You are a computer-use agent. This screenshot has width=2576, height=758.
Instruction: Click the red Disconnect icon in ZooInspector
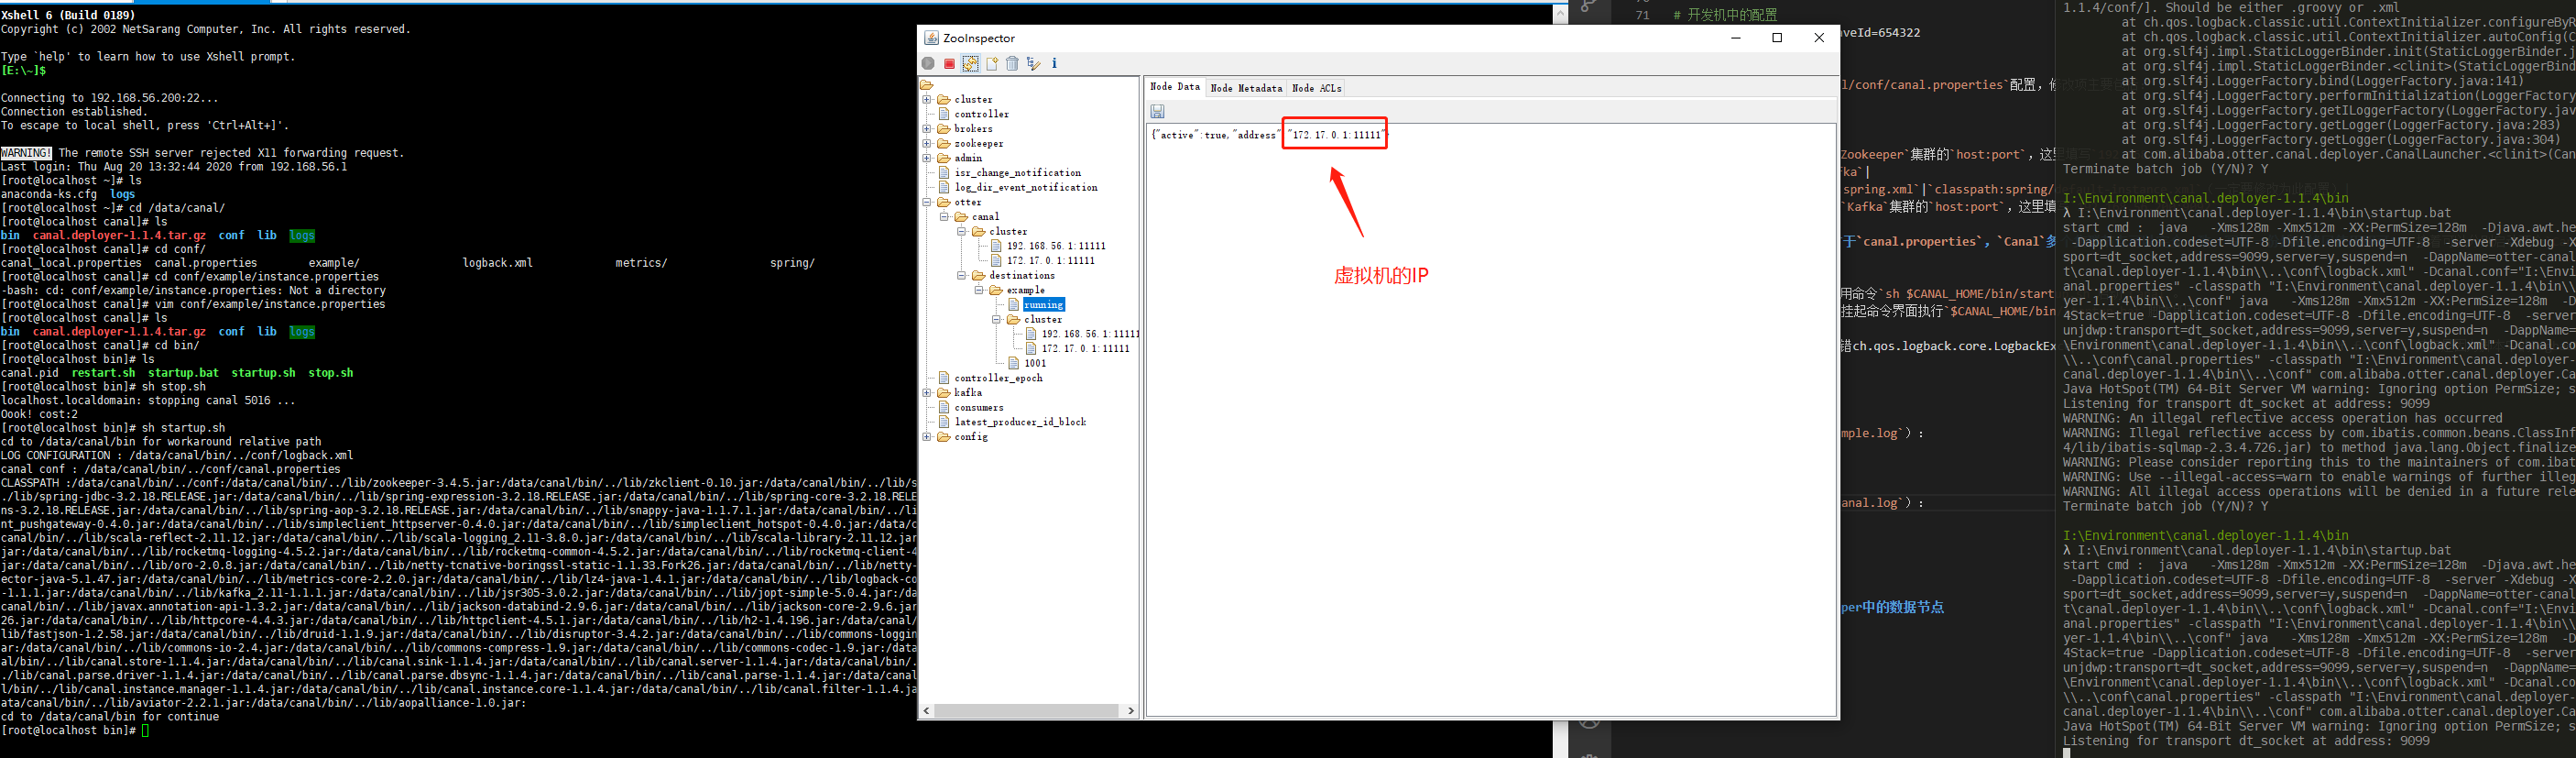pos(950,64)
